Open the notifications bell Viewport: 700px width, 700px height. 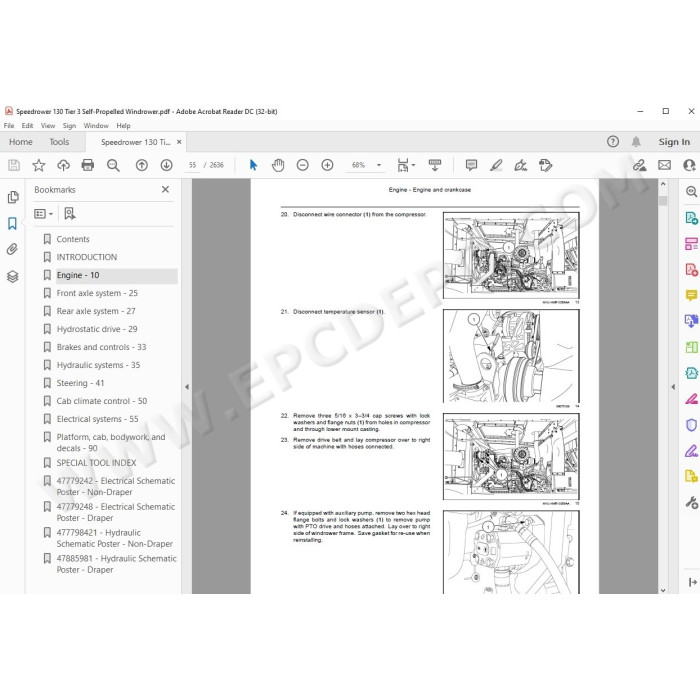click(x=636, y=142)
